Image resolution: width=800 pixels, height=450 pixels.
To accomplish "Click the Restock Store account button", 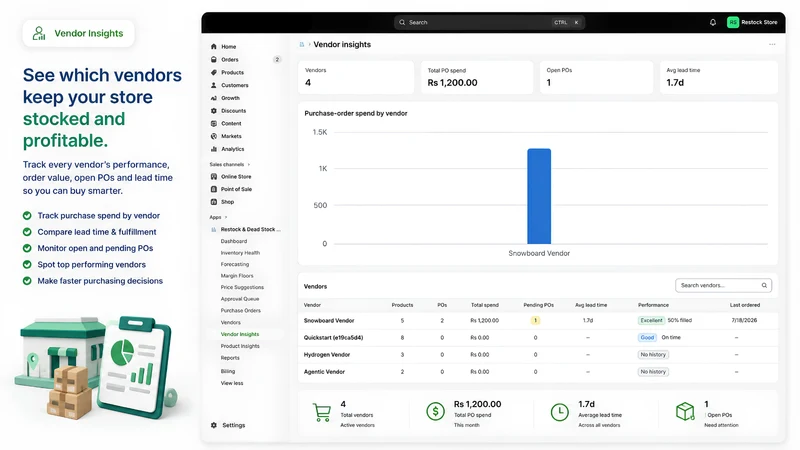I will 753,22.
